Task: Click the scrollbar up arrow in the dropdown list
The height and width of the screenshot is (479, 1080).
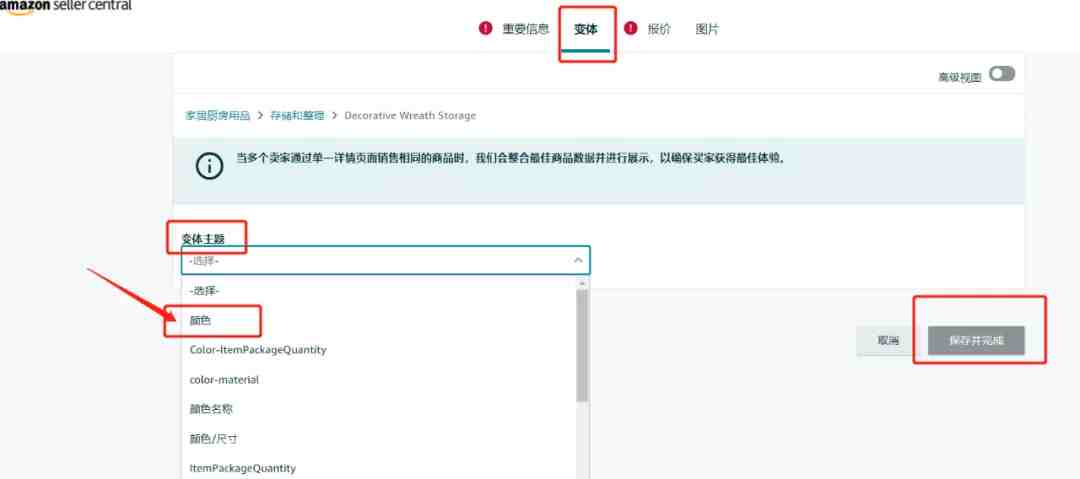Action: 583,283
